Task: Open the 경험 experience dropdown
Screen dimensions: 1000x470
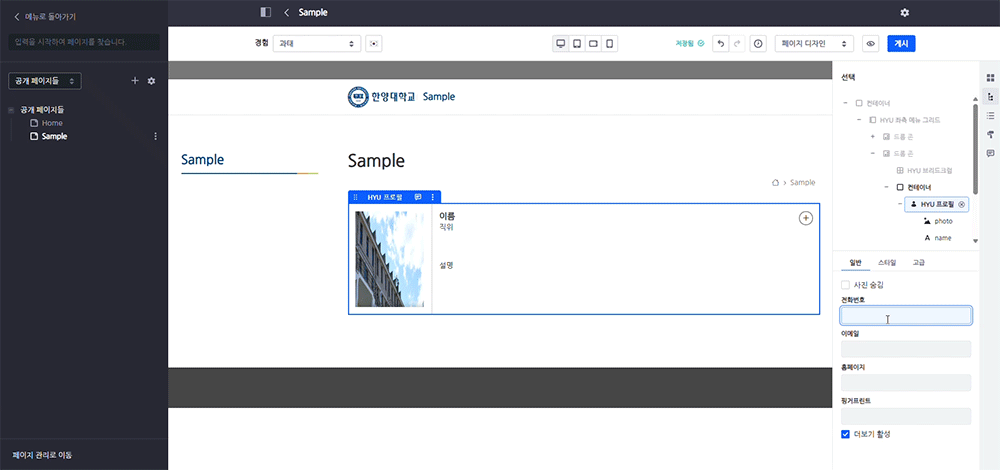Action: click(316, 44)
